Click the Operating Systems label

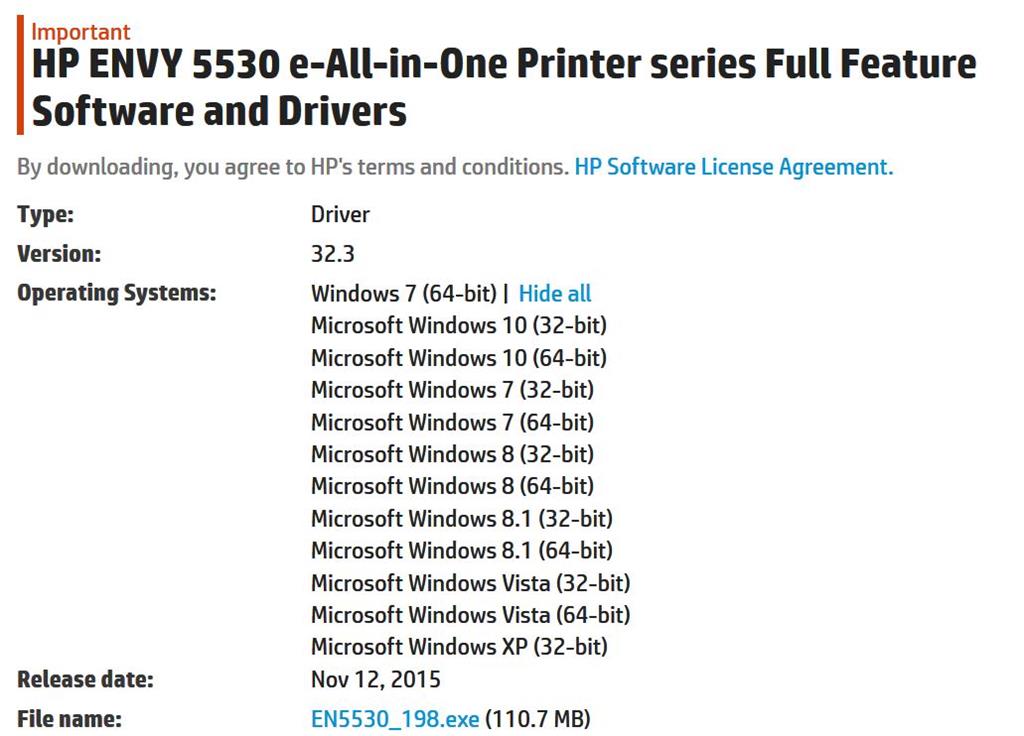[116, 293]
